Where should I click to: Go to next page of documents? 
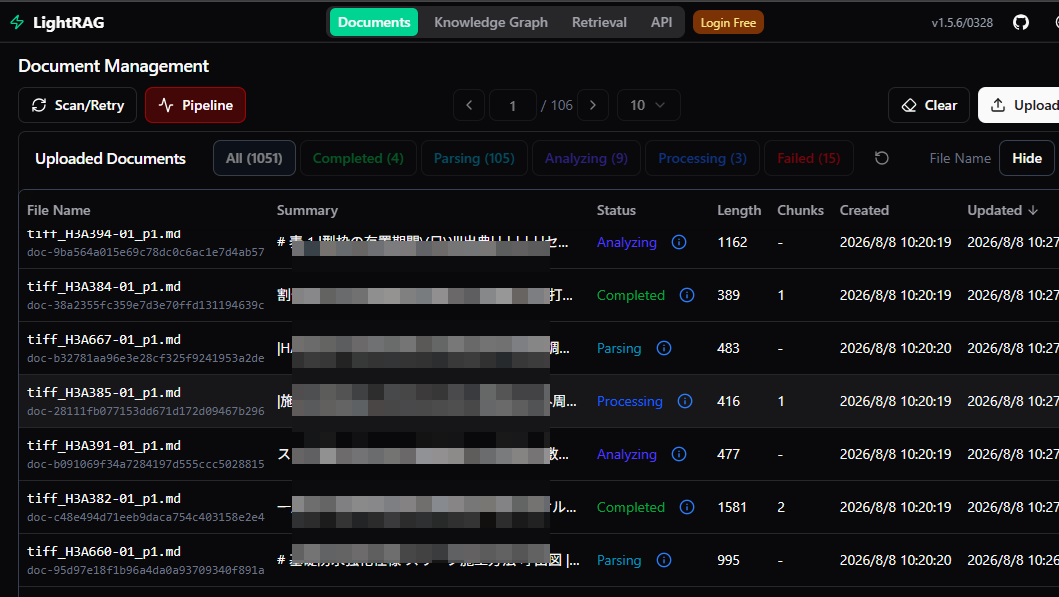coord(593,105)
